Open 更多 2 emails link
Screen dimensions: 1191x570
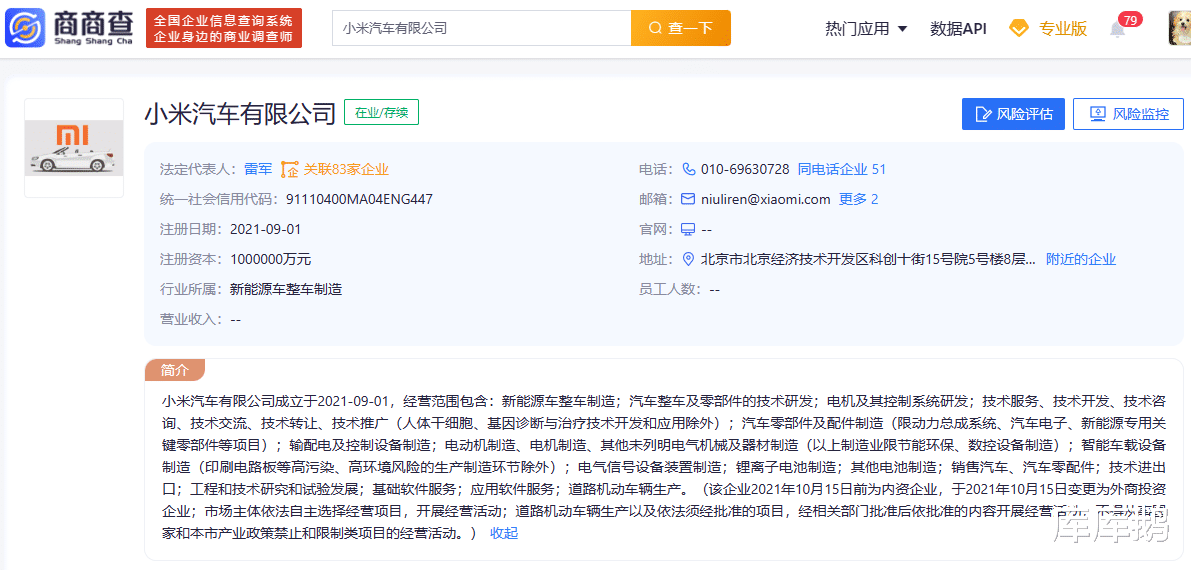(858, 199)
